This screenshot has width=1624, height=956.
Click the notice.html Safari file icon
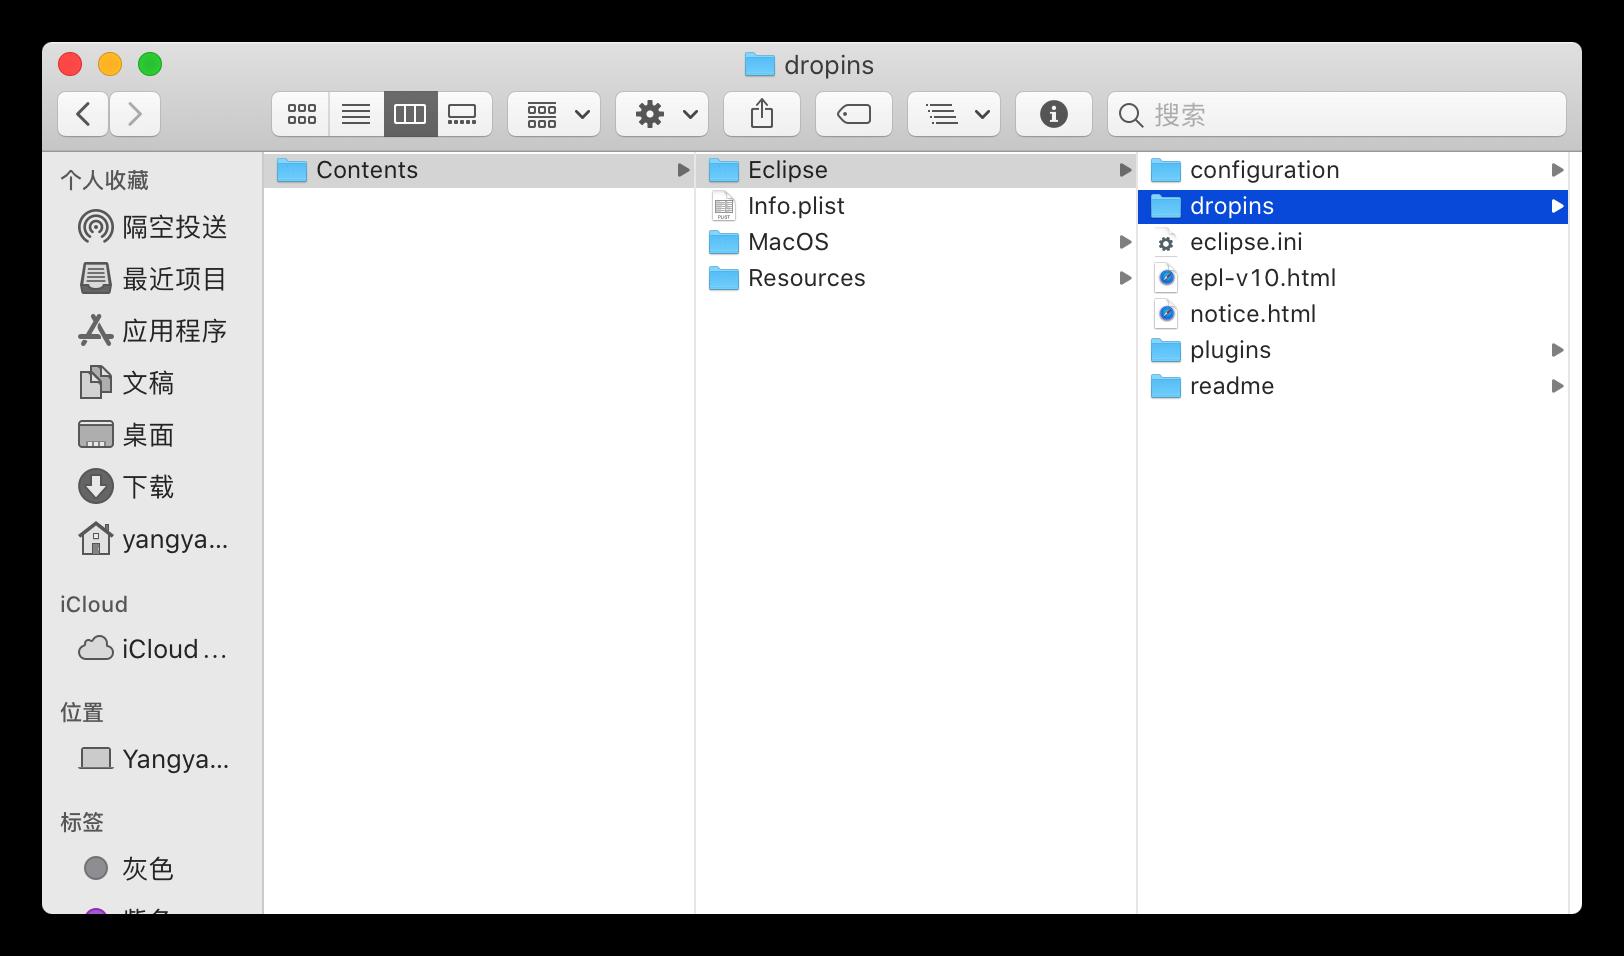point(1165,314)
